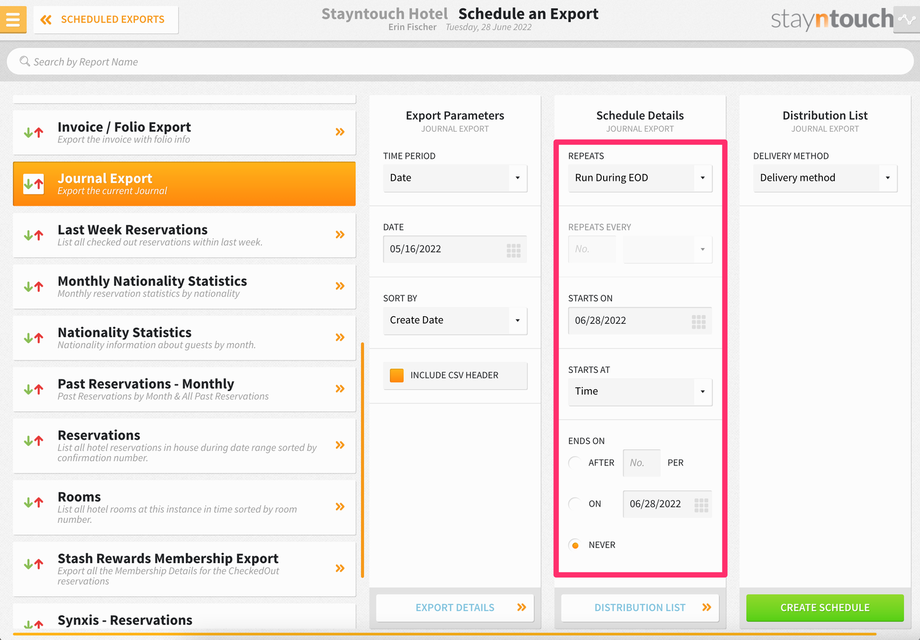Click the Distribution List button
920x640 pixels.
pos(640,608)
